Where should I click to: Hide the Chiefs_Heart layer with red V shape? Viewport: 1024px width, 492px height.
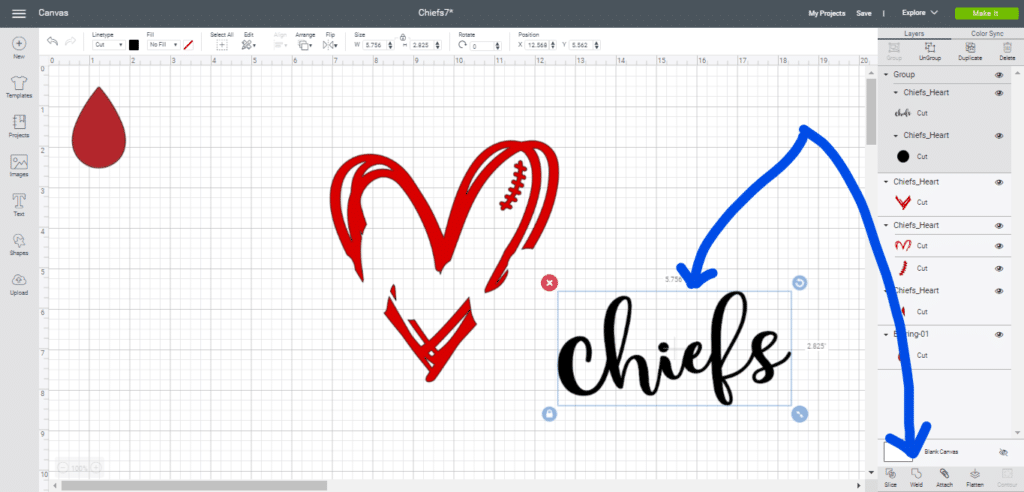[999, 182]
